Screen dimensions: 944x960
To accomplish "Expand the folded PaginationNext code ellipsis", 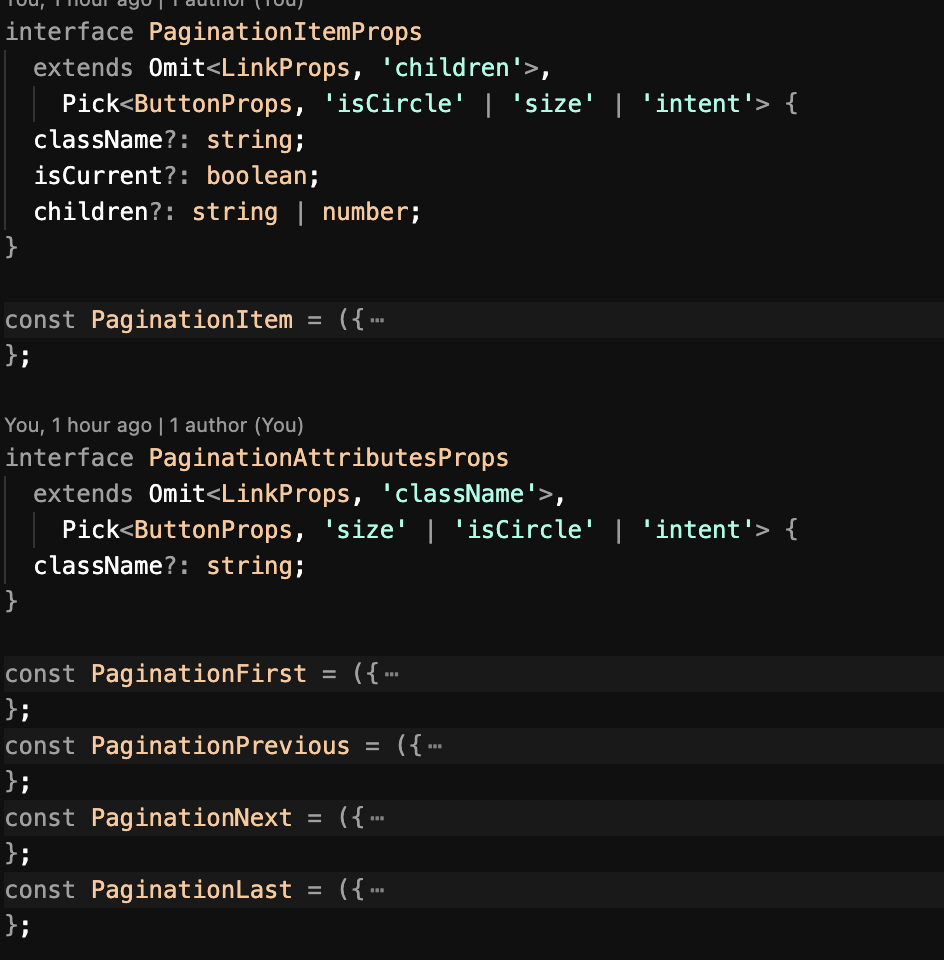I will [377, 818].
